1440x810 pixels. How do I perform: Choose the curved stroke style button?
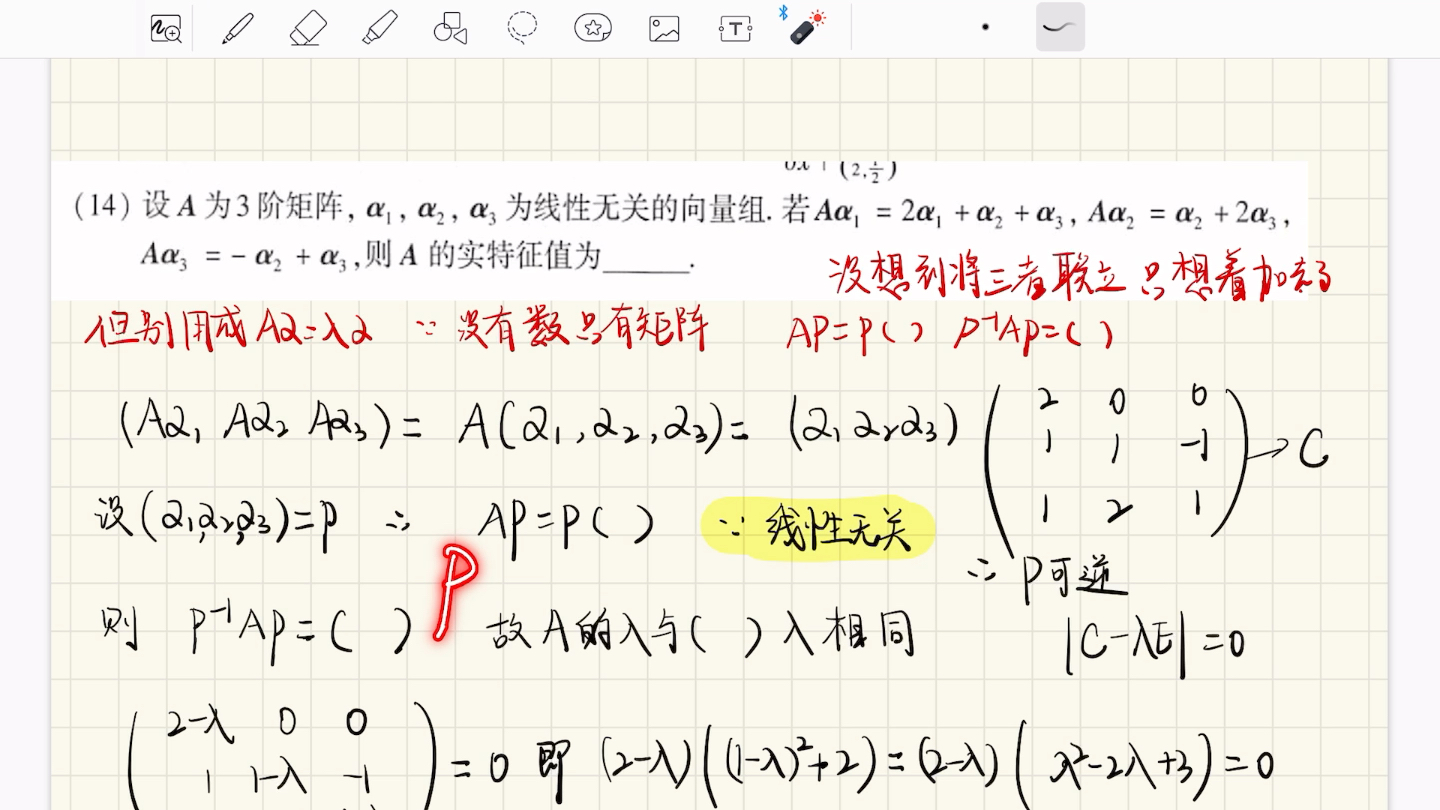click(1060, 27)
